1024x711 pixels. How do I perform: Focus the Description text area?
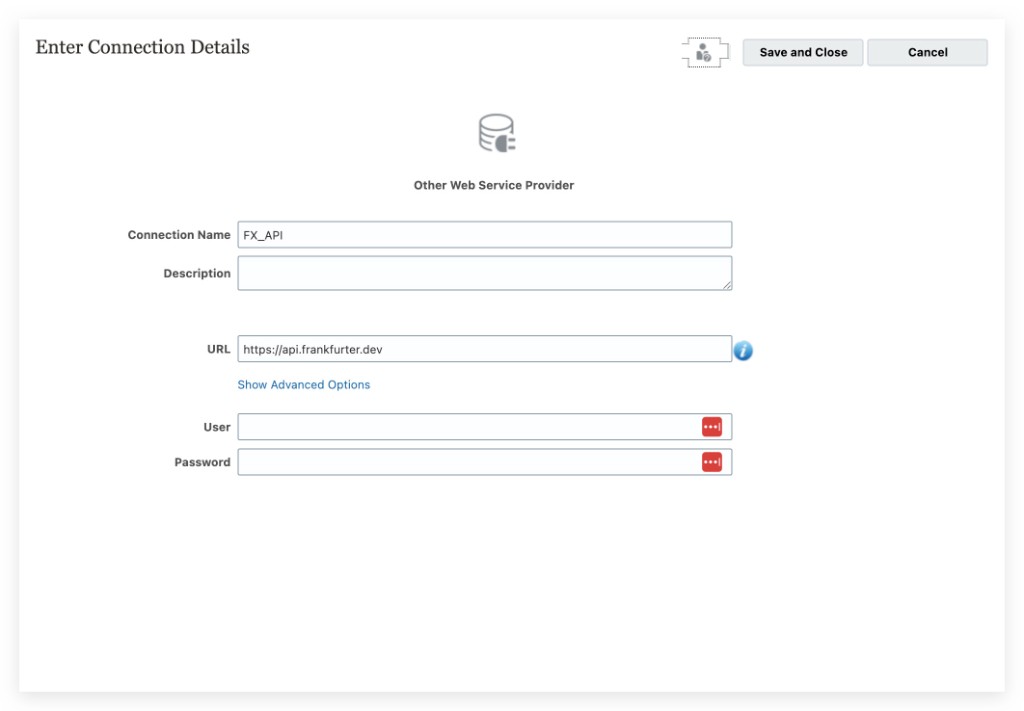click(485, 273)
